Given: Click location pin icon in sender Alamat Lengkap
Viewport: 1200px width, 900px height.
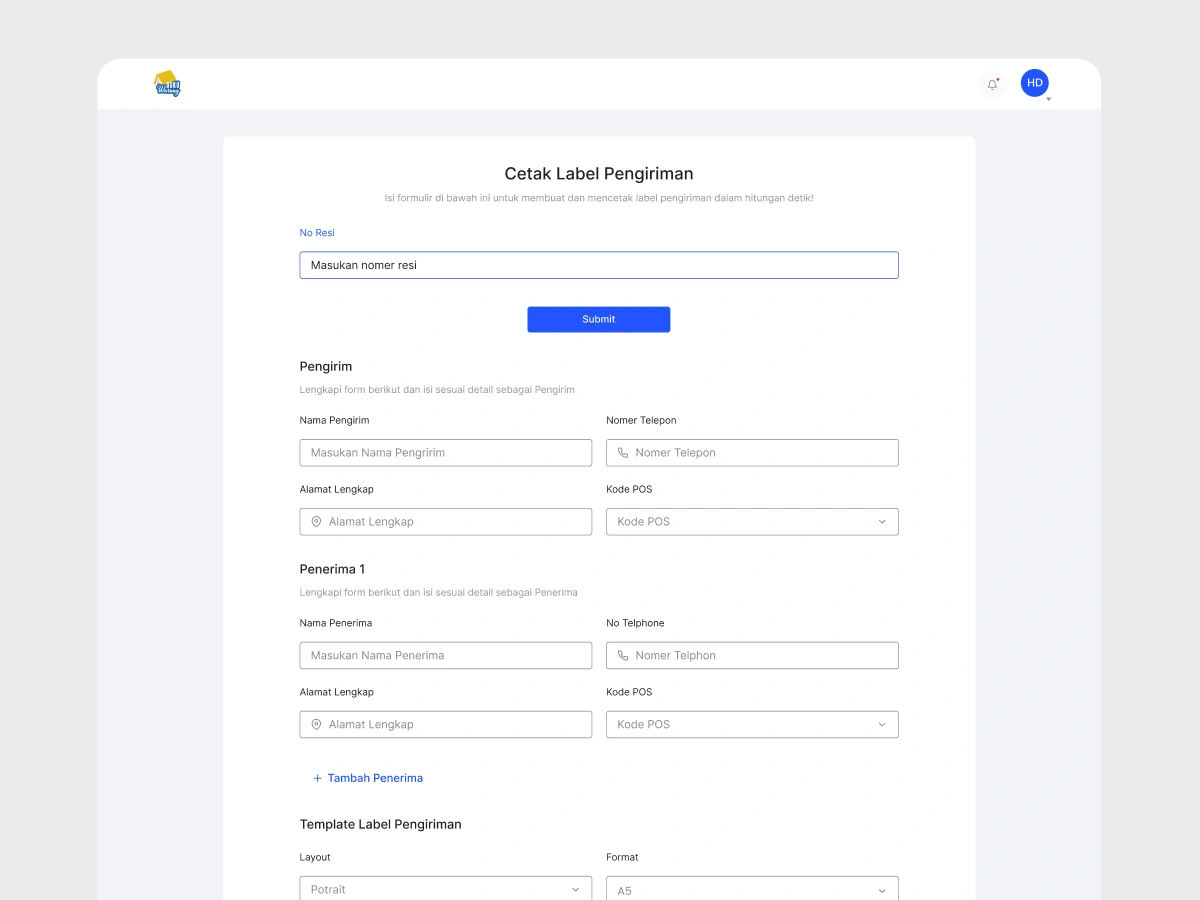Looking at the screenshot, I should coord(316,522).
